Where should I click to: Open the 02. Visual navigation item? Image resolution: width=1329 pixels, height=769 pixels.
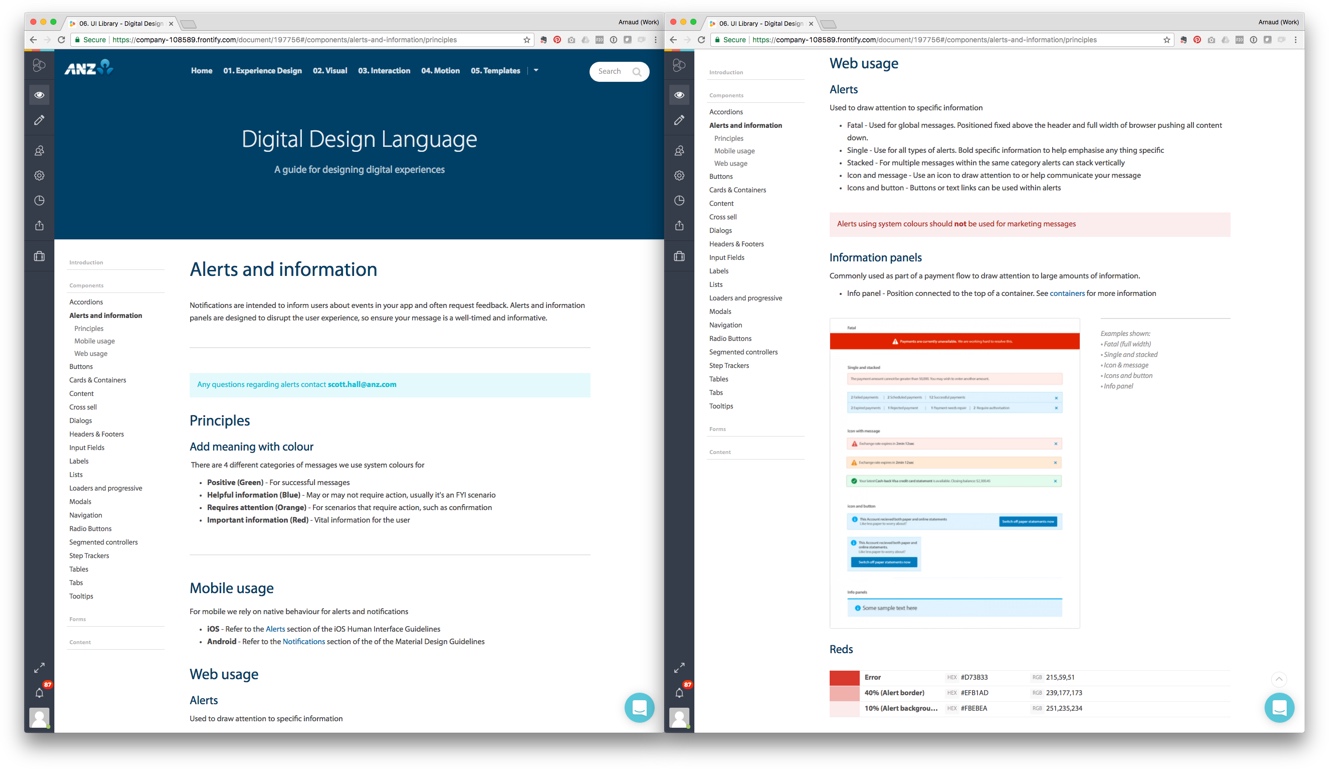[x=330, y=71]
